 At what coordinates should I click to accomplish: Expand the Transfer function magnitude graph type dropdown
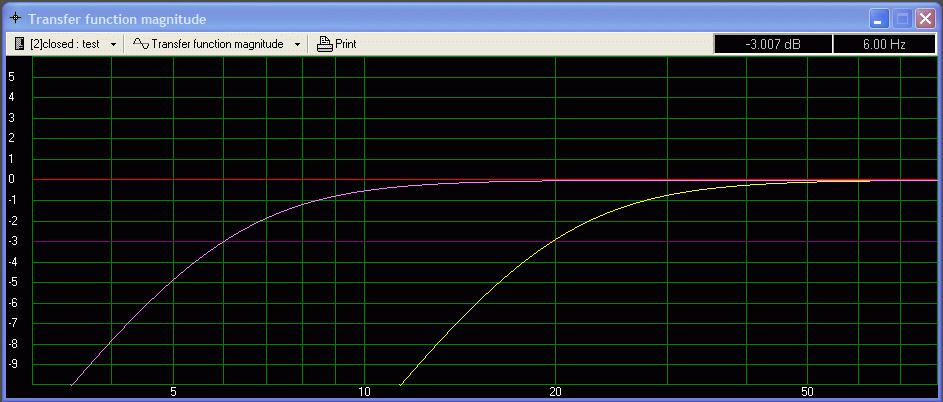(x=297, y=45)
